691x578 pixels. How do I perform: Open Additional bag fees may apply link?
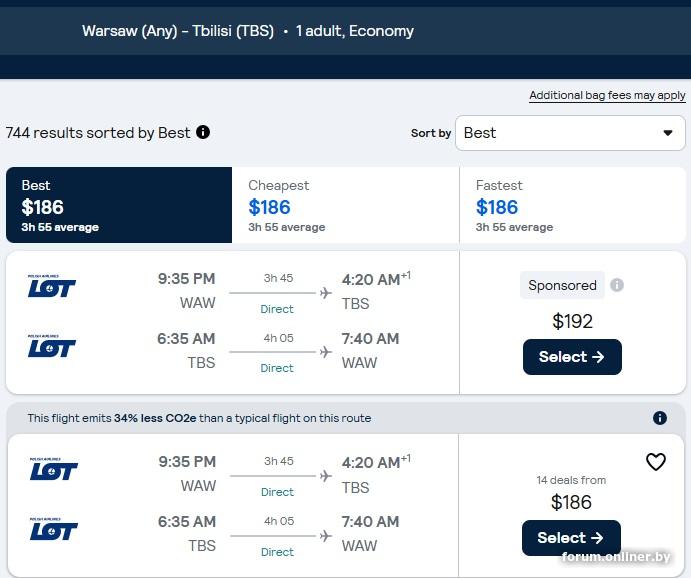click(x=607, y=96)
